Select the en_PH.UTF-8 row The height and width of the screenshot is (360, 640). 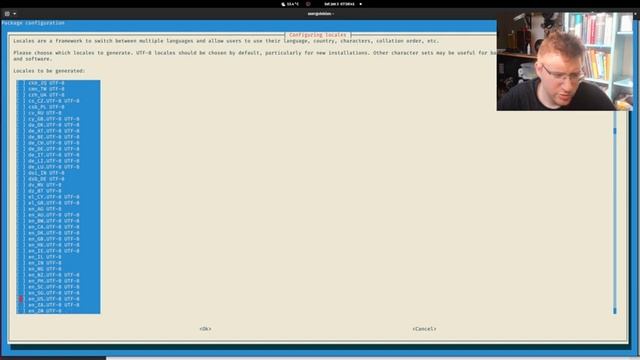point(58,281)
